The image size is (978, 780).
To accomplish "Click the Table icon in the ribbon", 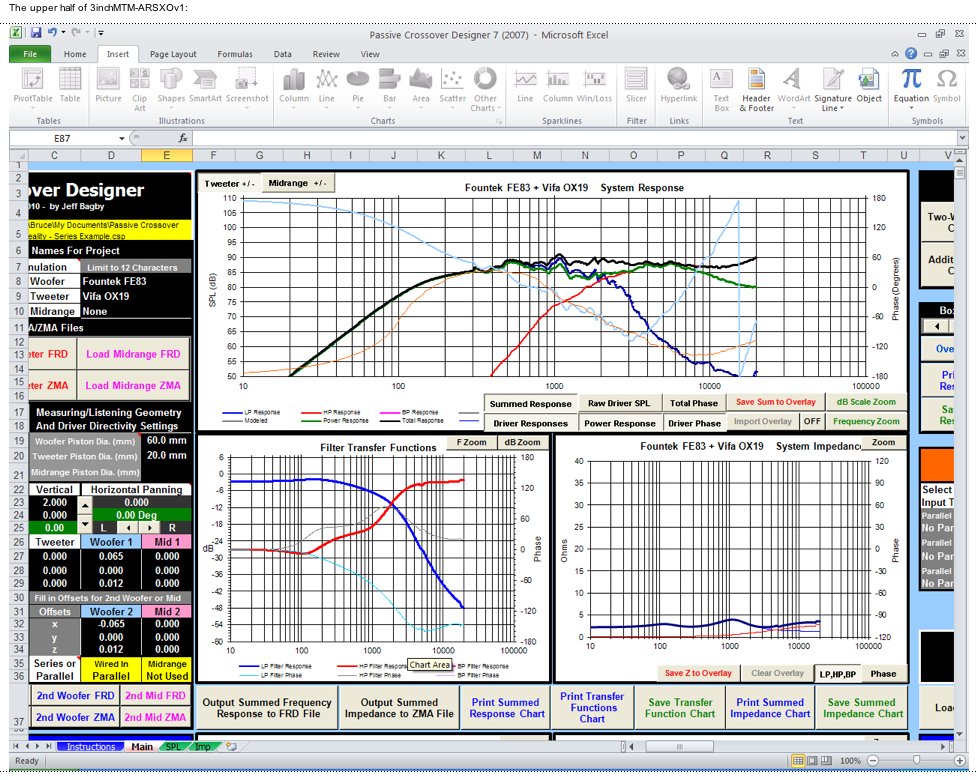I will pyautogui.click(x=70, y=85).
